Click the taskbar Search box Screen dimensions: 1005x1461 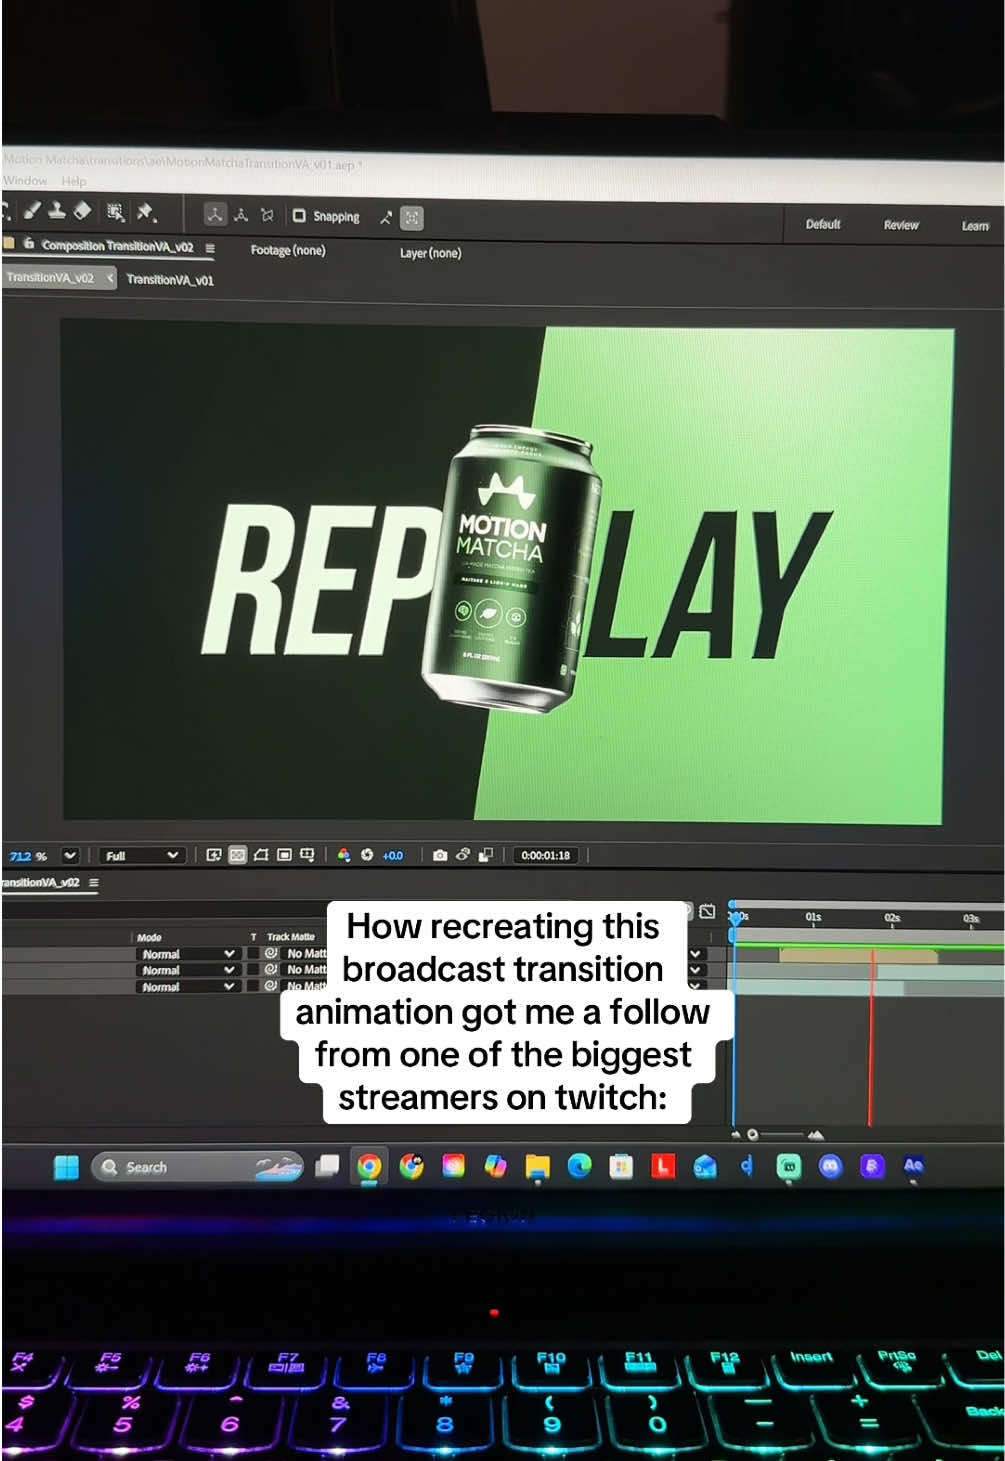click(x=197, y=1167)
